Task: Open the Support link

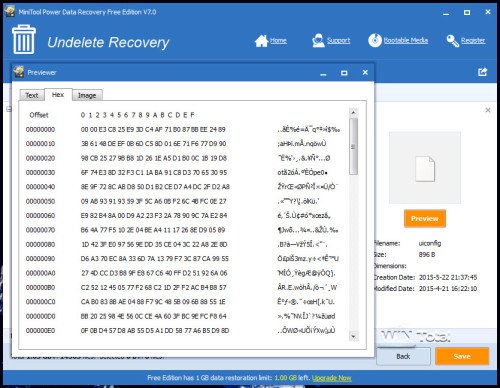Action: pos(338,41)
